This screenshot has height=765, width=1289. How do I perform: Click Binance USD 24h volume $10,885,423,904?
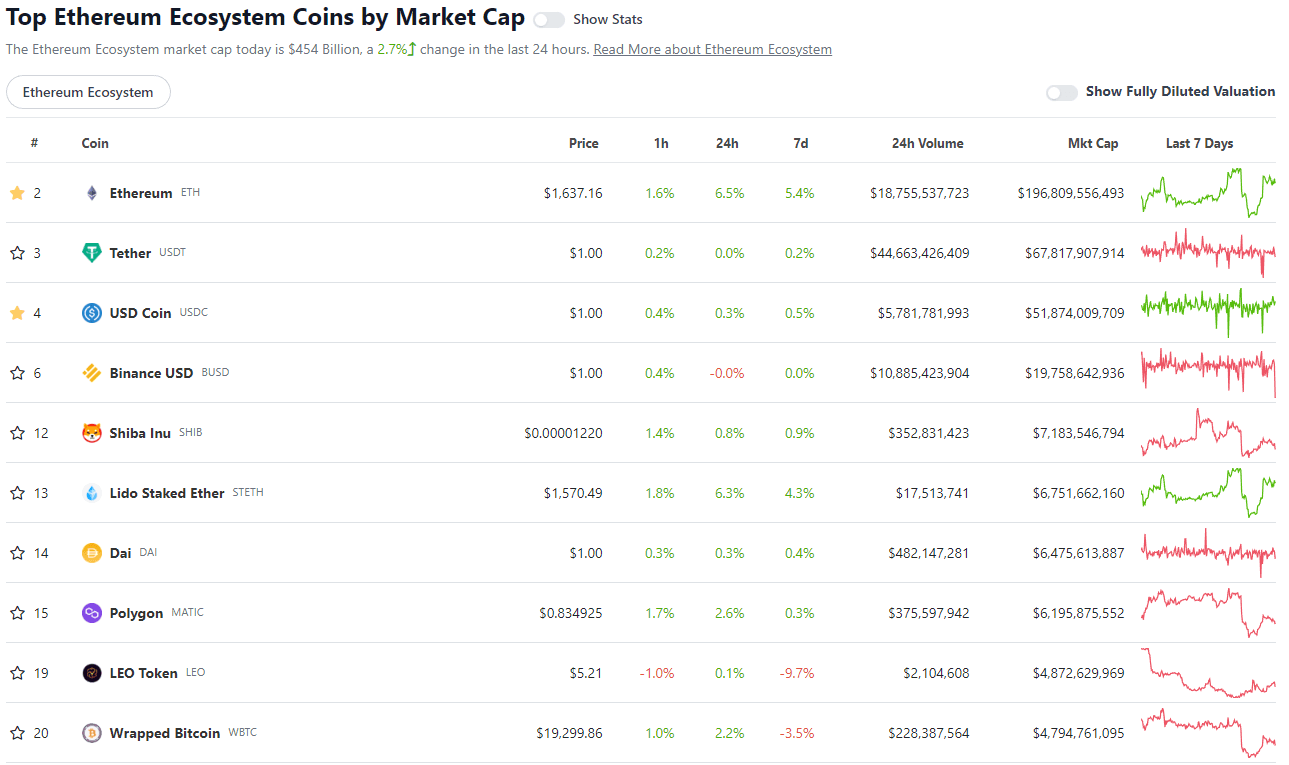[x=920, y=373]
